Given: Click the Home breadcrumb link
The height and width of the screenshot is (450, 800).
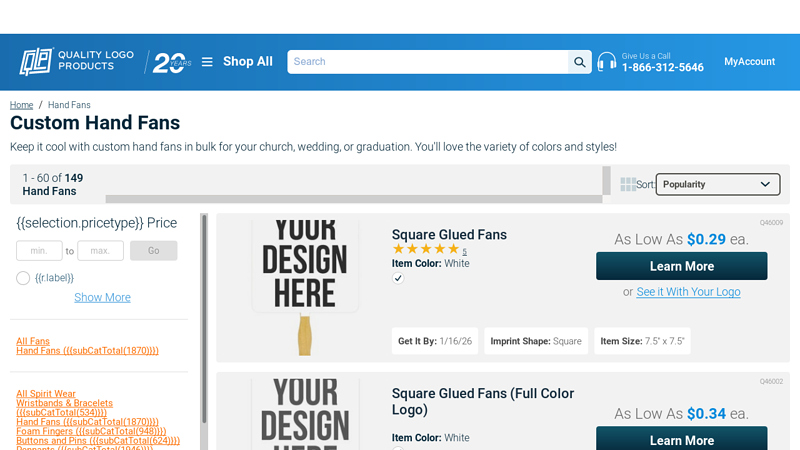Looking at the screenshot, I should (21, 105).
